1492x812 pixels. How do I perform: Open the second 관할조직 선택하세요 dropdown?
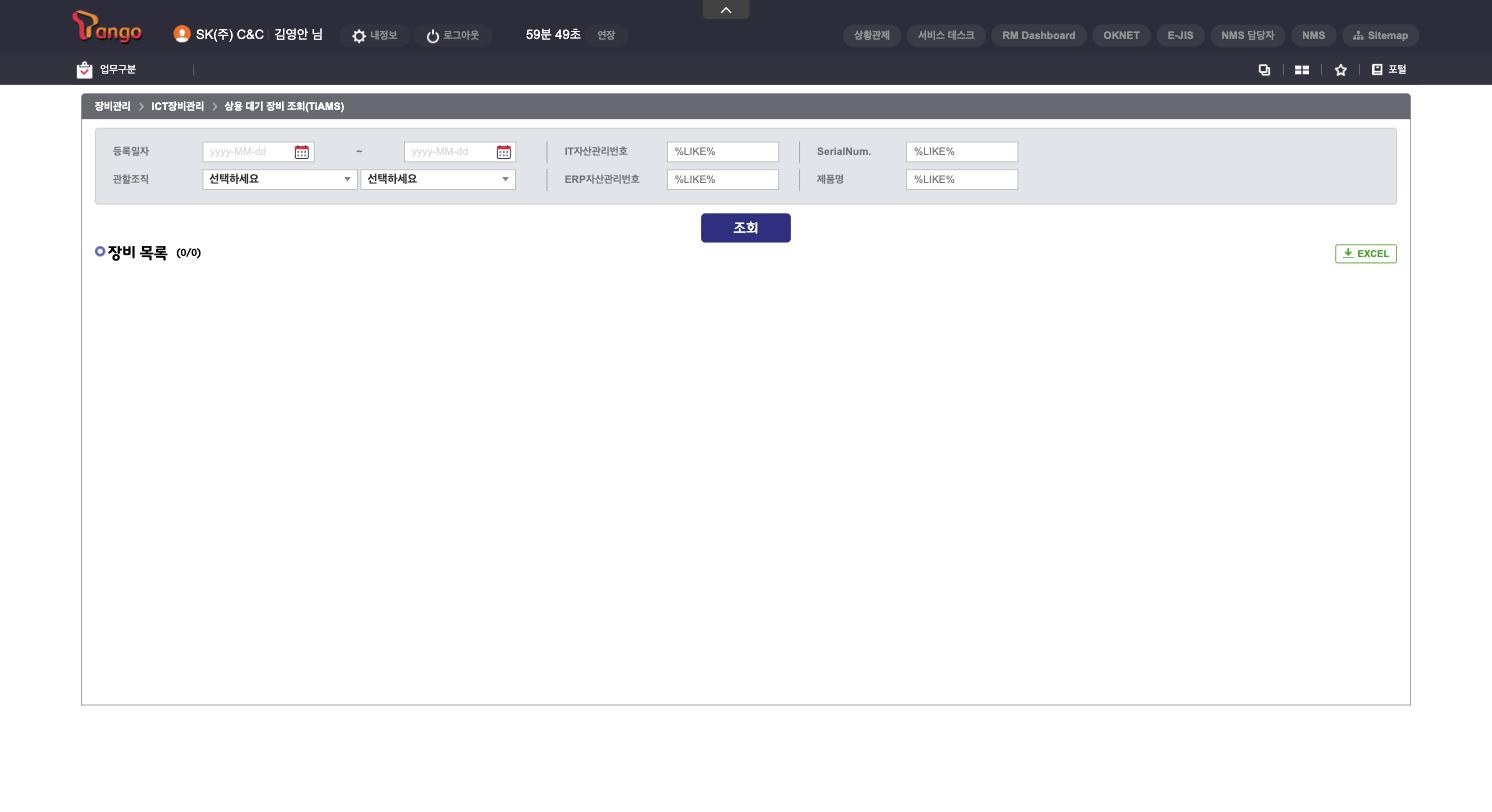click(x=438, y=179)
